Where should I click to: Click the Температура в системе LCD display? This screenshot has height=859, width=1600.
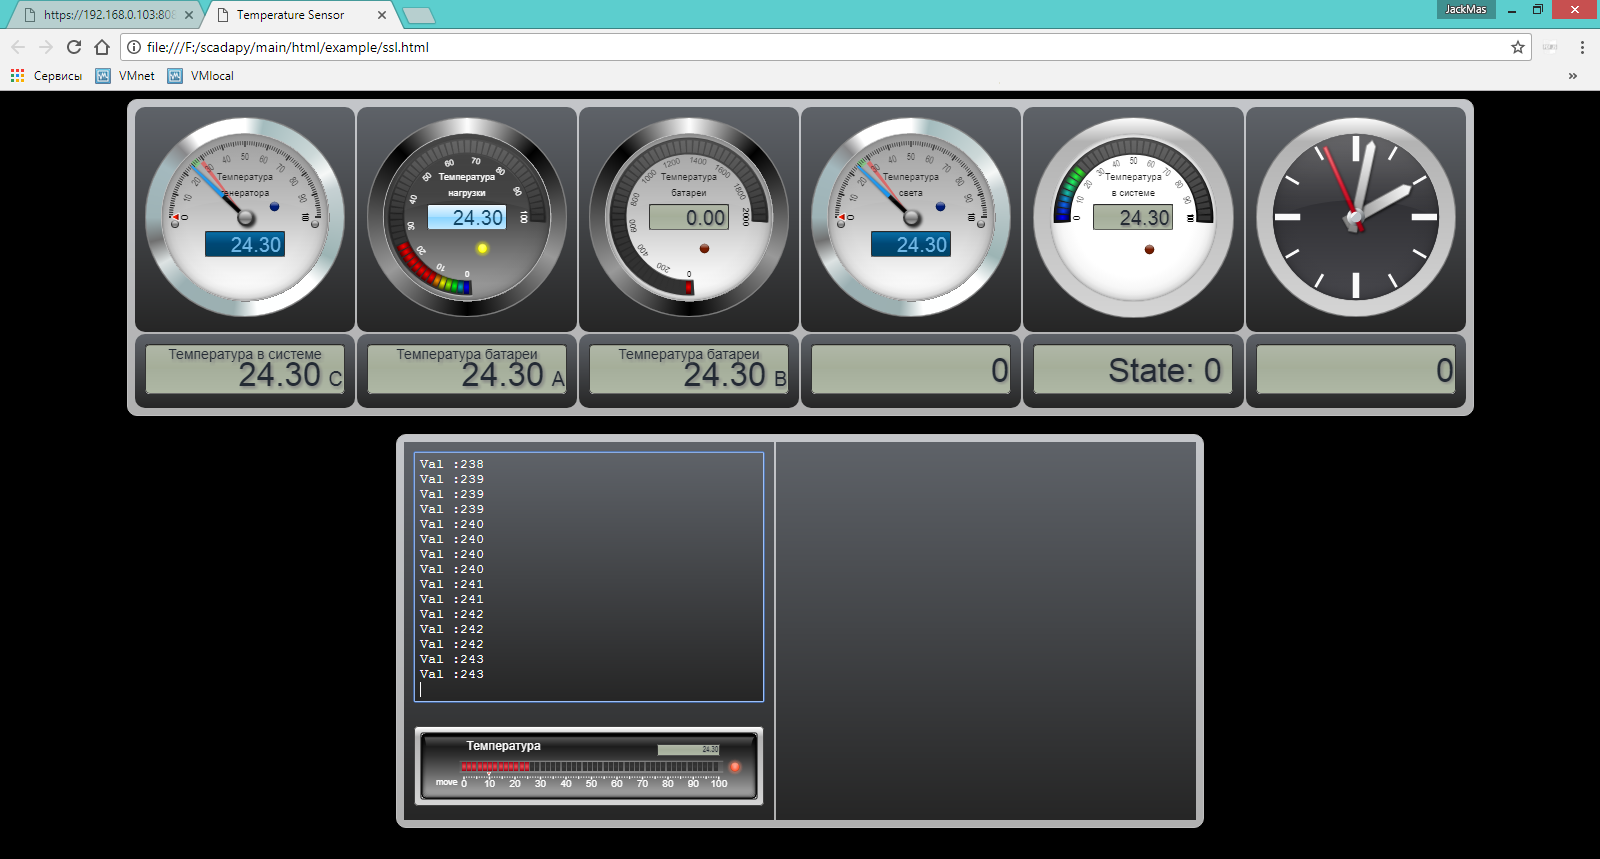point(245,369)
